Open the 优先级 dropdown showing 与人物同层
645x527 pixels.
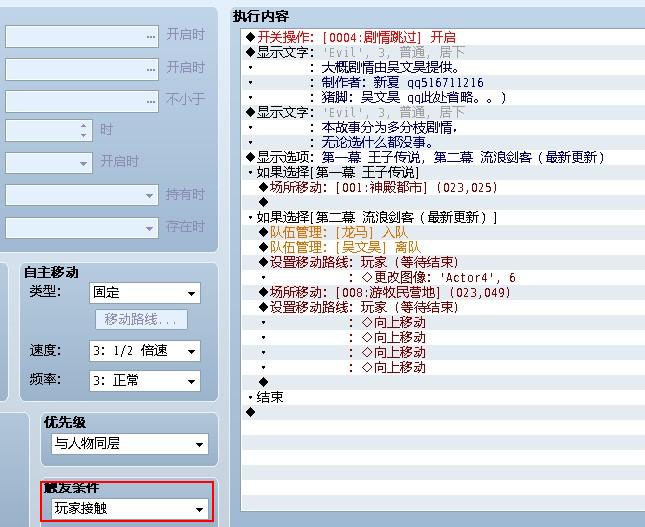(x=130, y=444)
